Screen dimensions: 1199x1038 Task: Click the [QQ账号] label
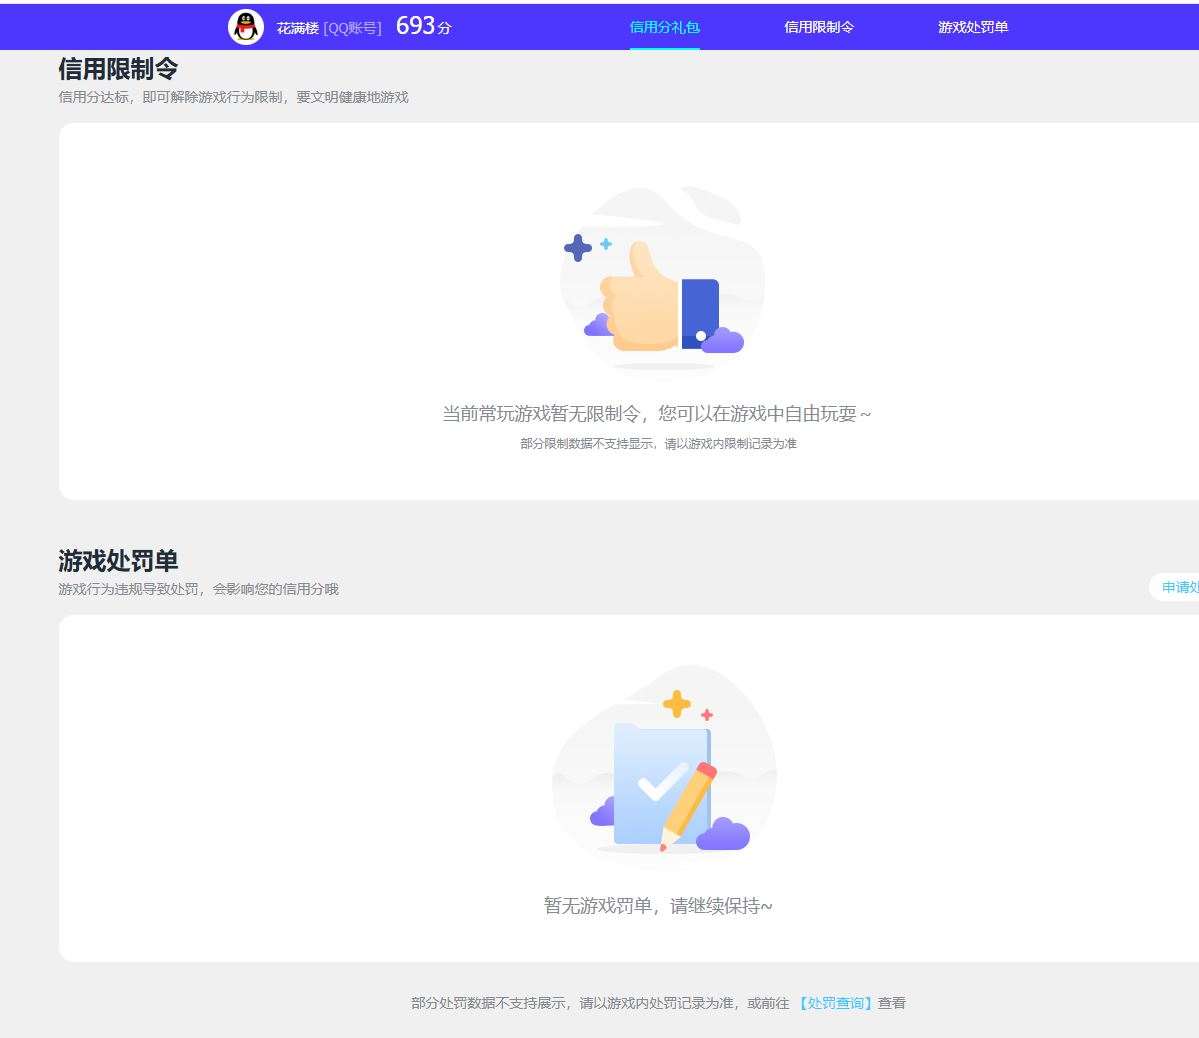pos(352,28)
